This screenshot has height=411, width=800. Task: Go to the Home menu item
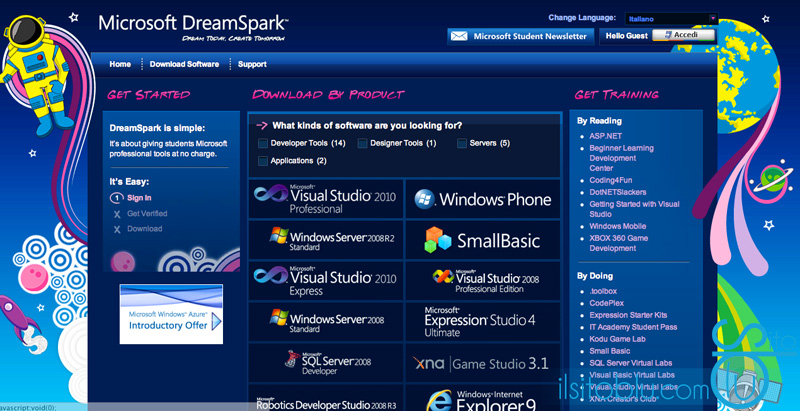point(120,64)
